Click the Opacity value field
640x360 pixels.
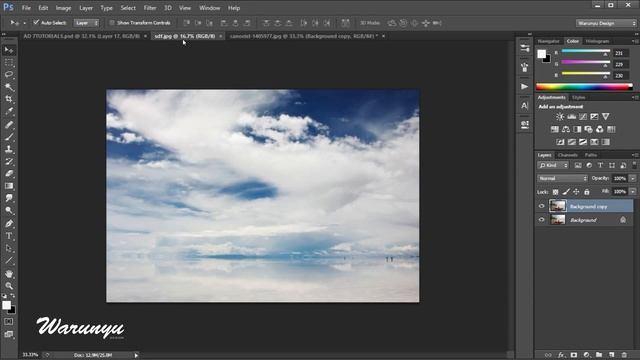pyautogui.click(x=620, y=178)
